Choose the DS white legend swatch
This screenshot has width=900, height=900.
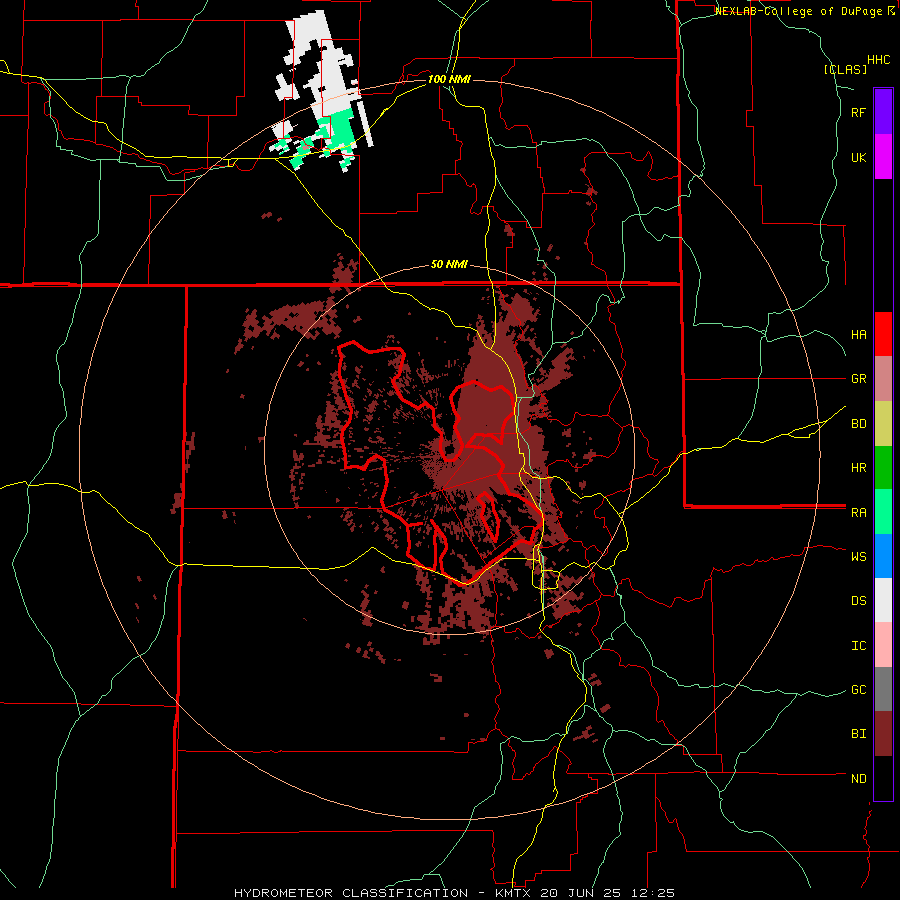883,600
